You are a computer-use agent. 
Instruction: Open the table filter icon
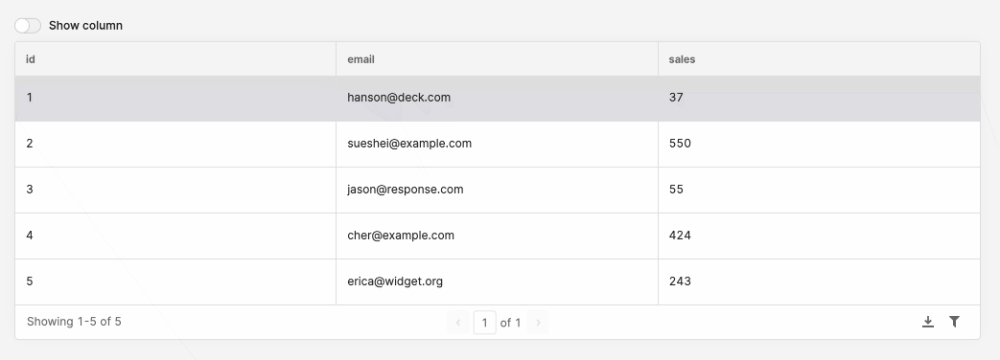(954, 322)
